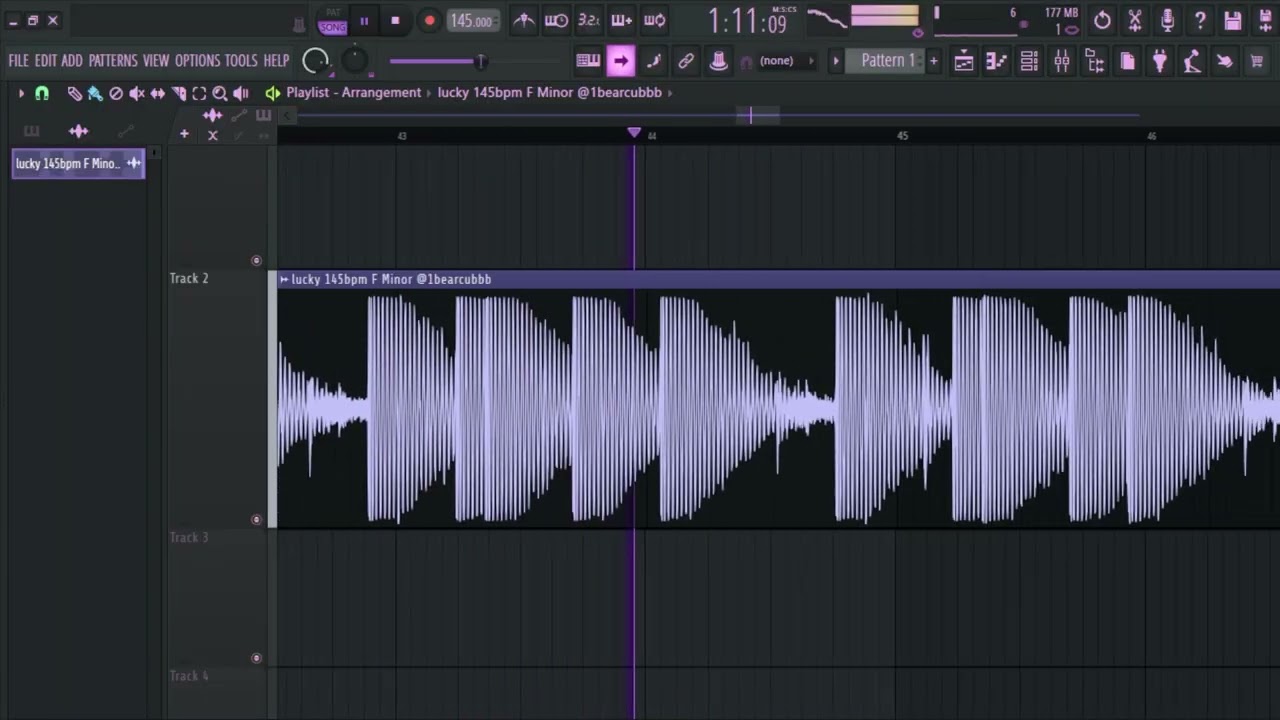Select the Delete tool
This screenshot has height=720, width=1280.
pos(116,93)
